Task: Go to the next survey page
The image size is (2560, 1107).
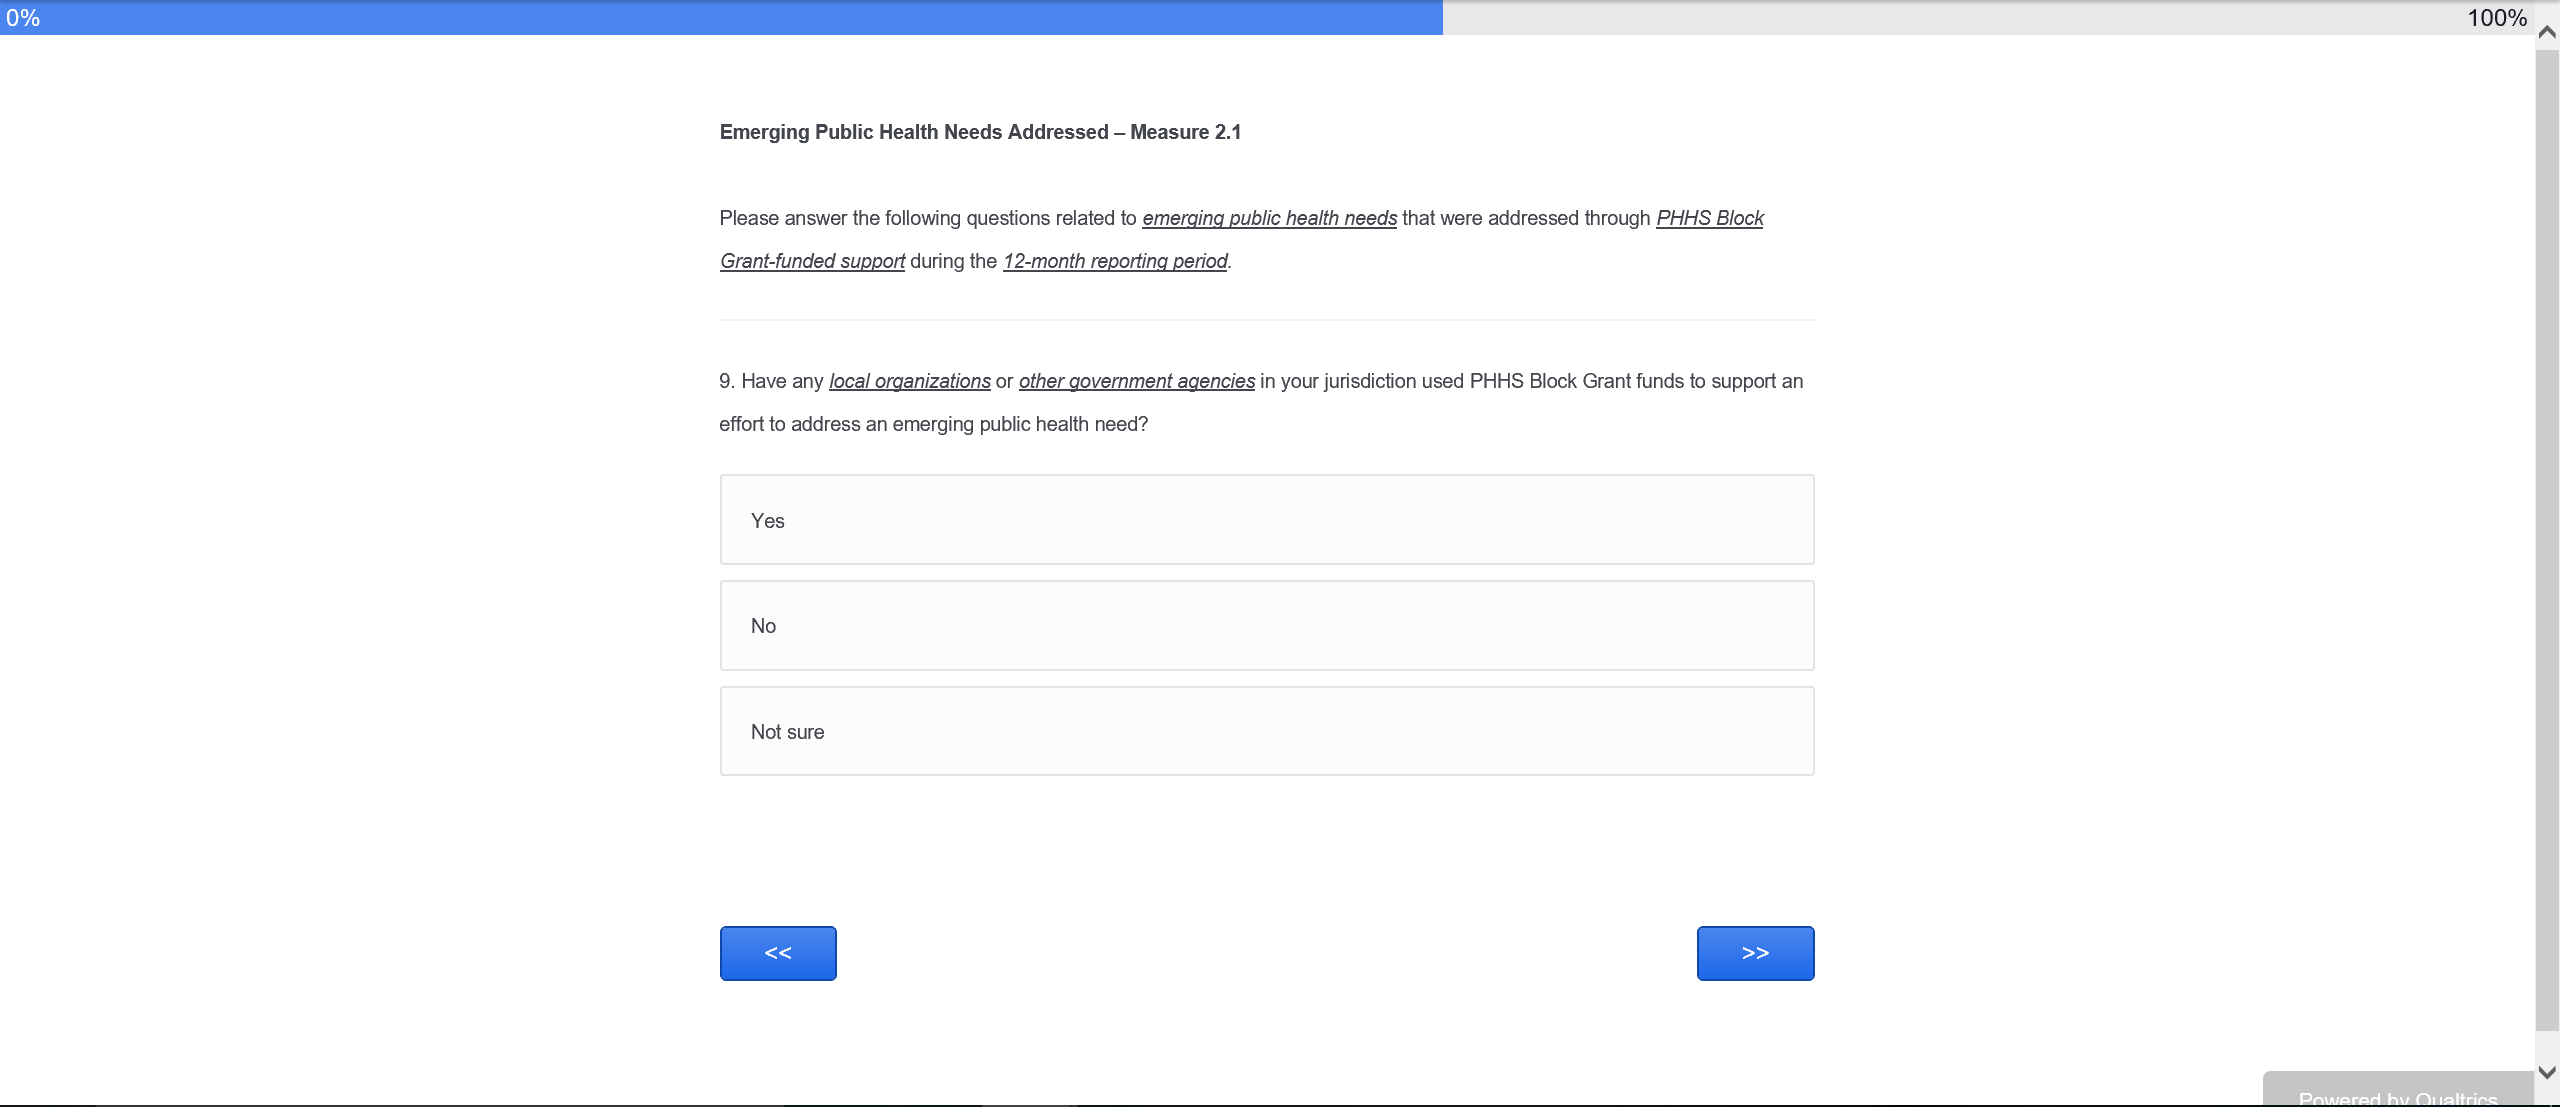Action: pos(1755,953)
